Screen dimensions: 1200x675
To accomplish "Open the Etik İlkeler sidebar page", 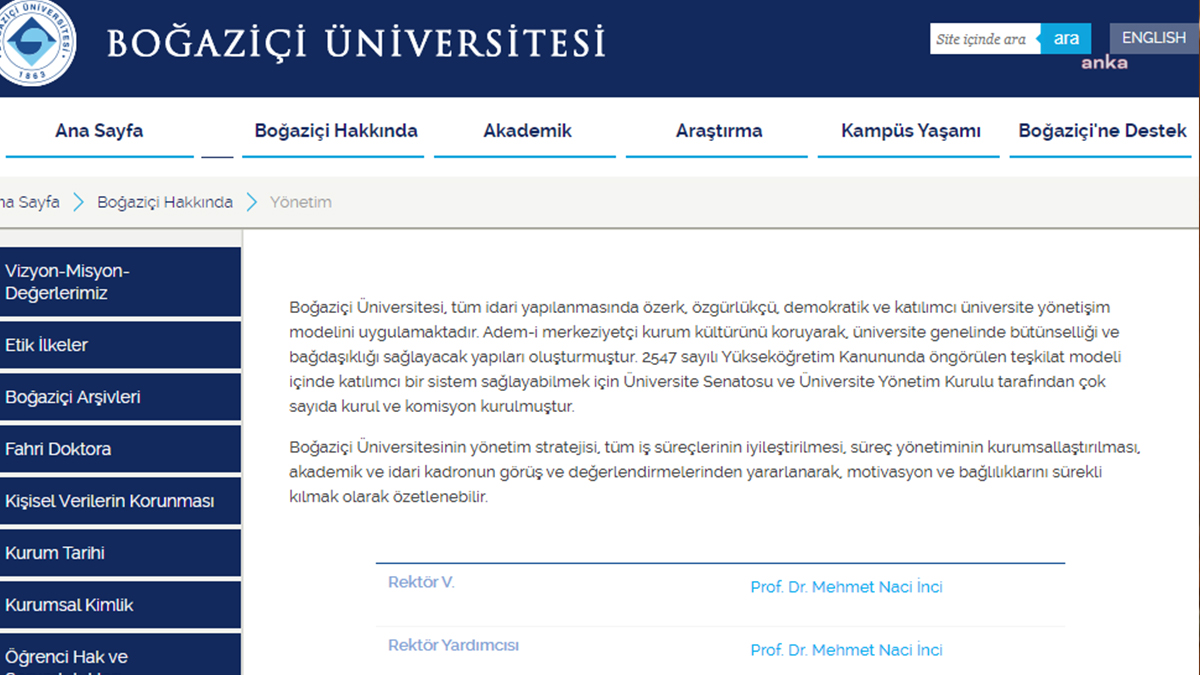I will 120,344.
